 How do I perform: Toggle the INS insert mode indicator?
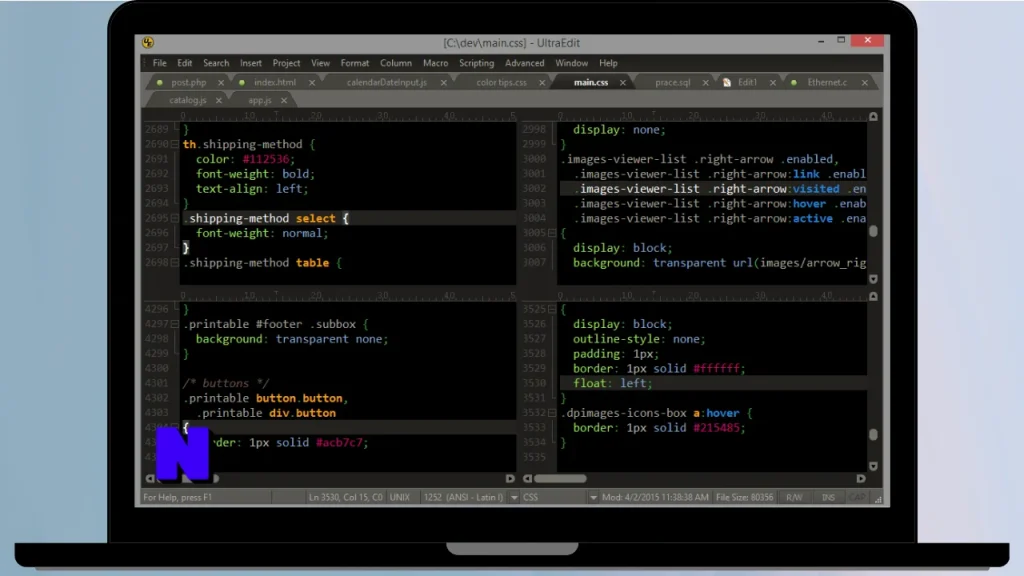(x=828, y=498)
